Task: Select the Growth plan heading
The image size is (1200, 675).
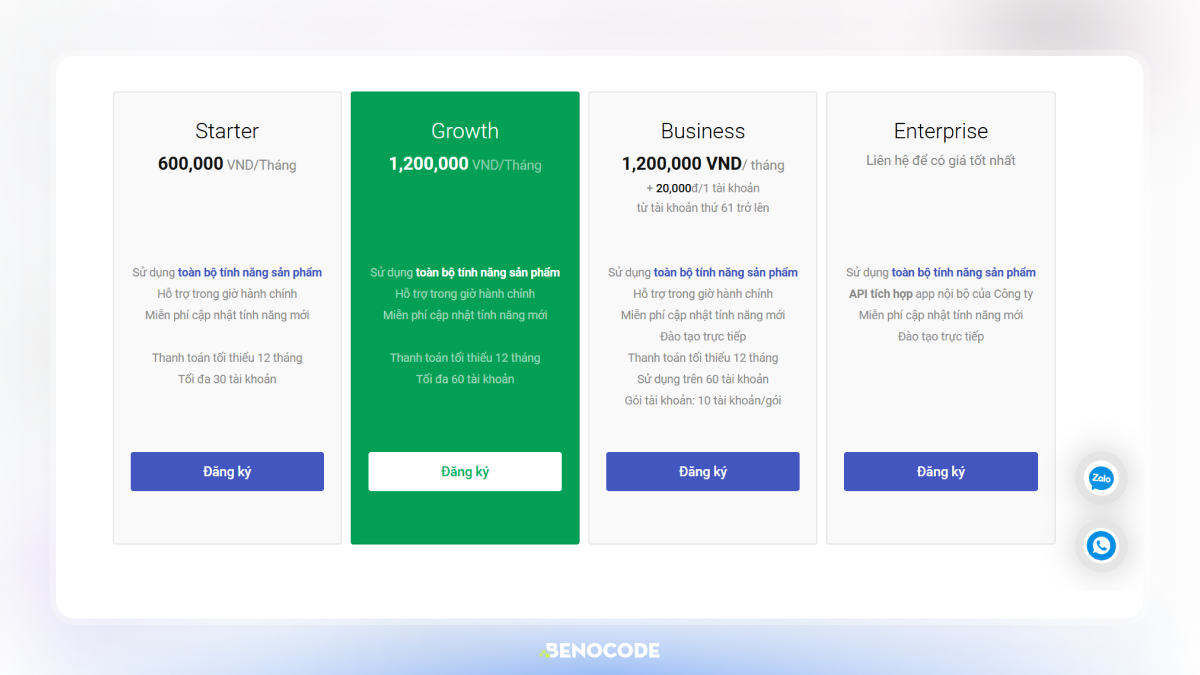Action: [465, 131]
